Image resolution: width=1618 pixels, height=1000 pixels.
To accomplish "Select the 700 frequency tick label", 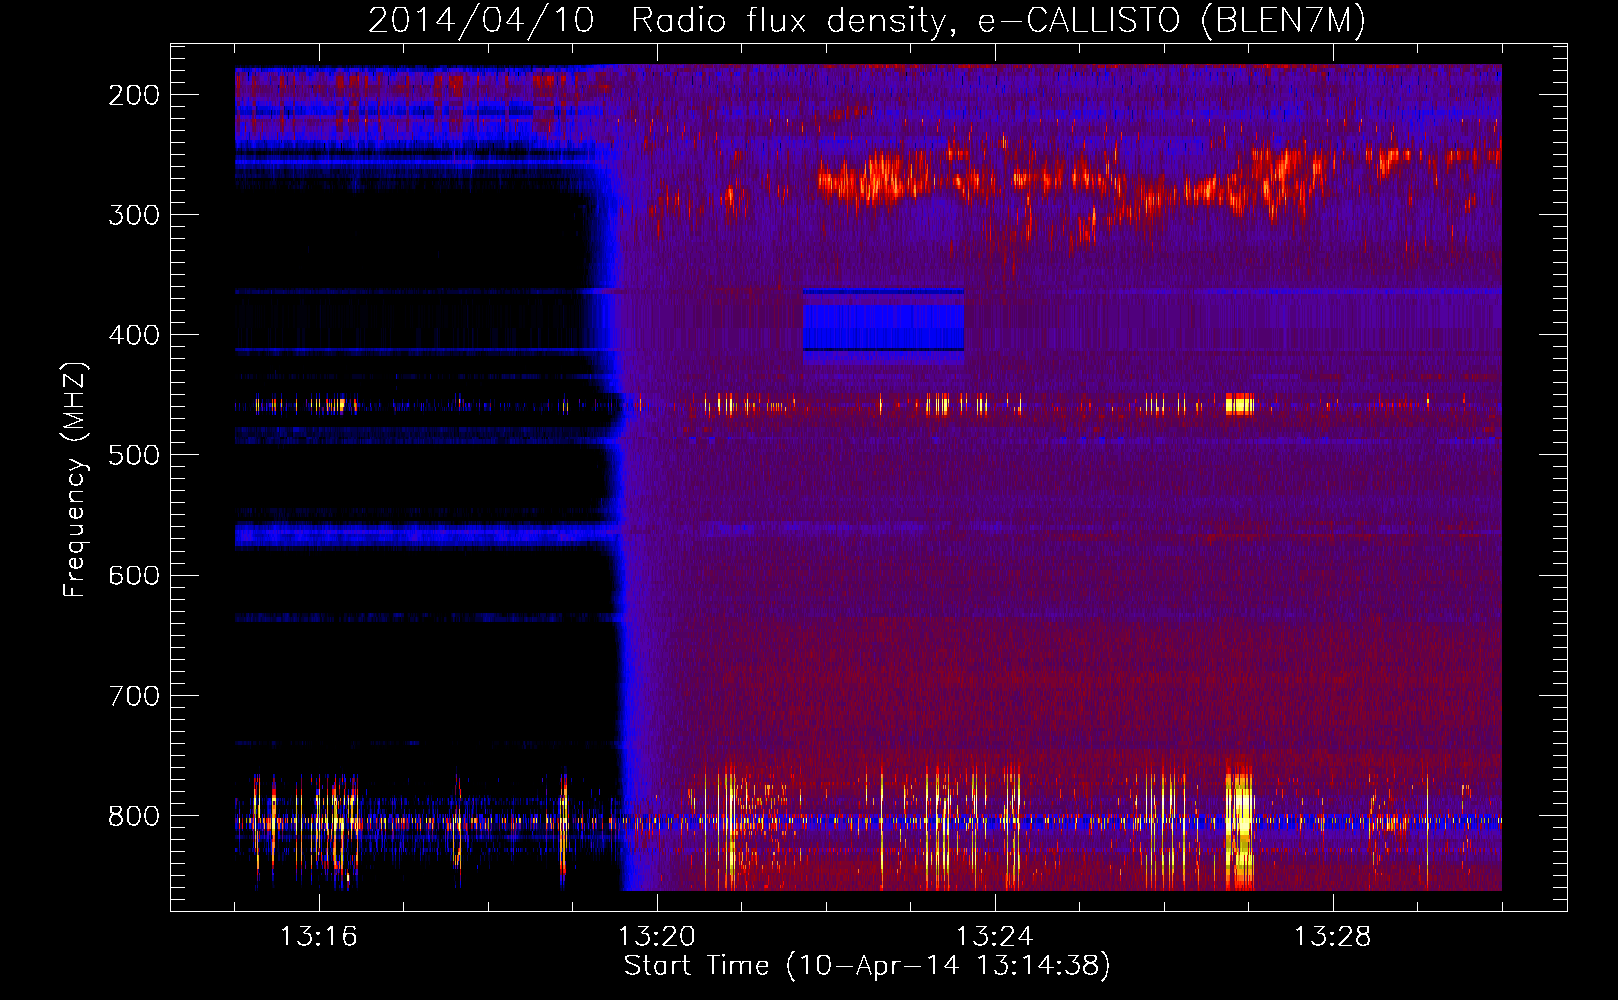I will [x=134, y=695].
